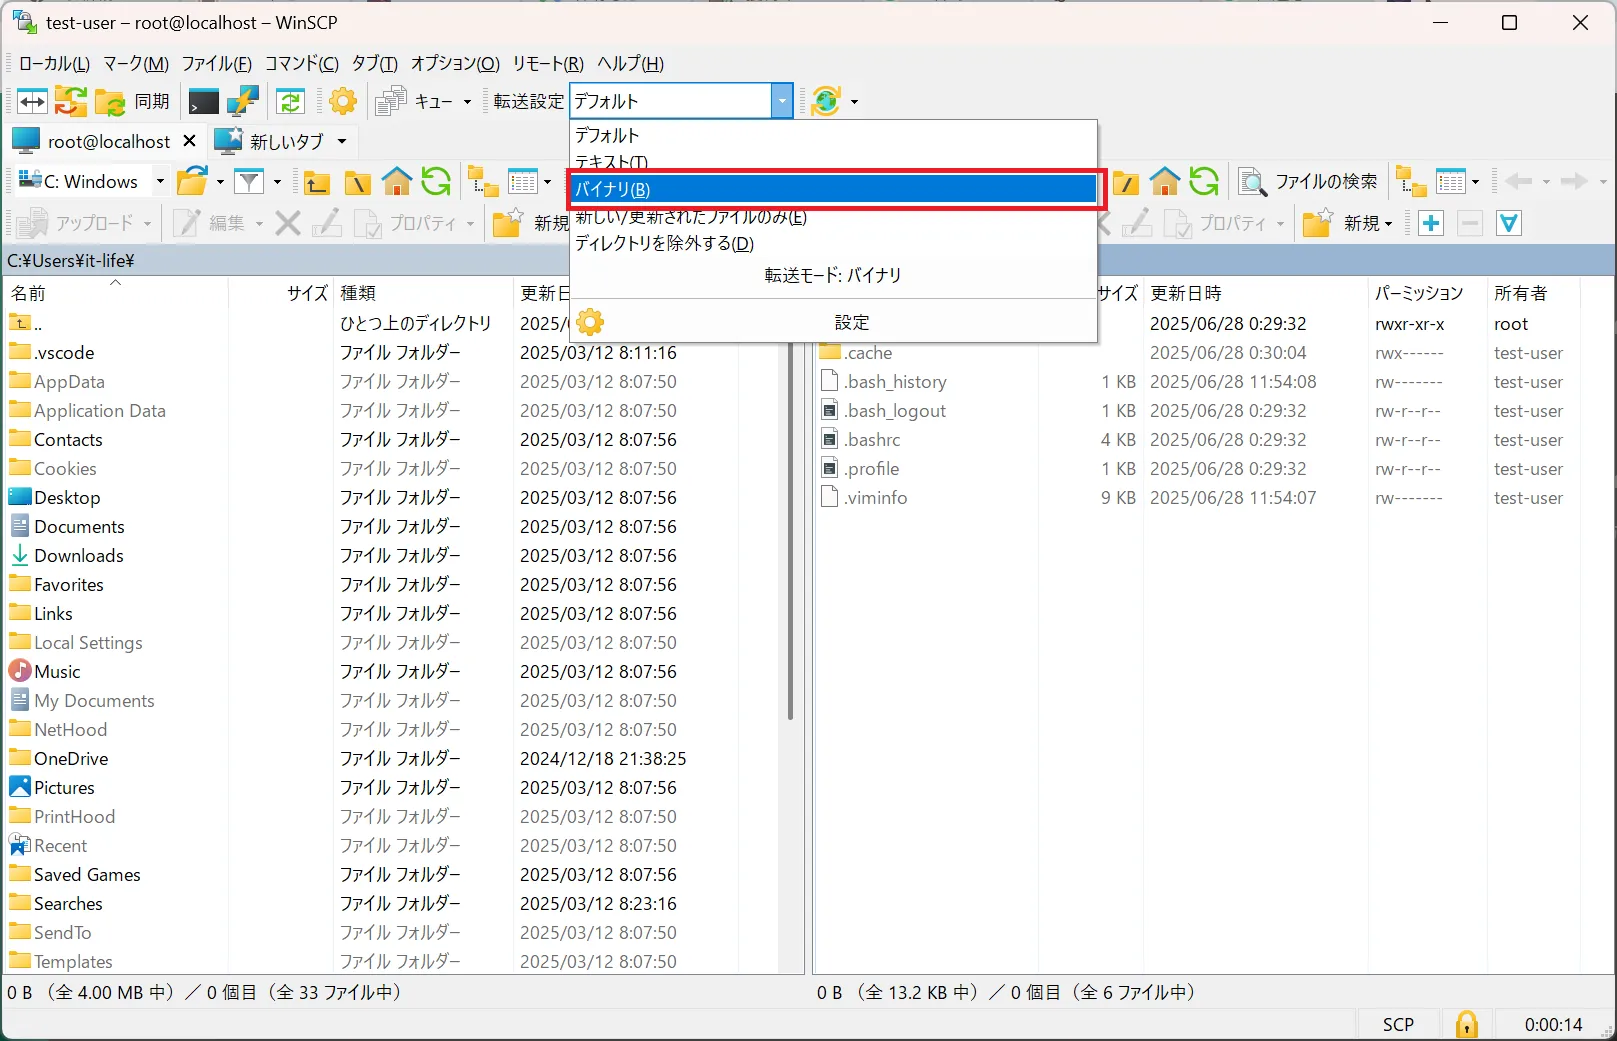Expand the local filter dropdown arrow

[x=277, y=182]
